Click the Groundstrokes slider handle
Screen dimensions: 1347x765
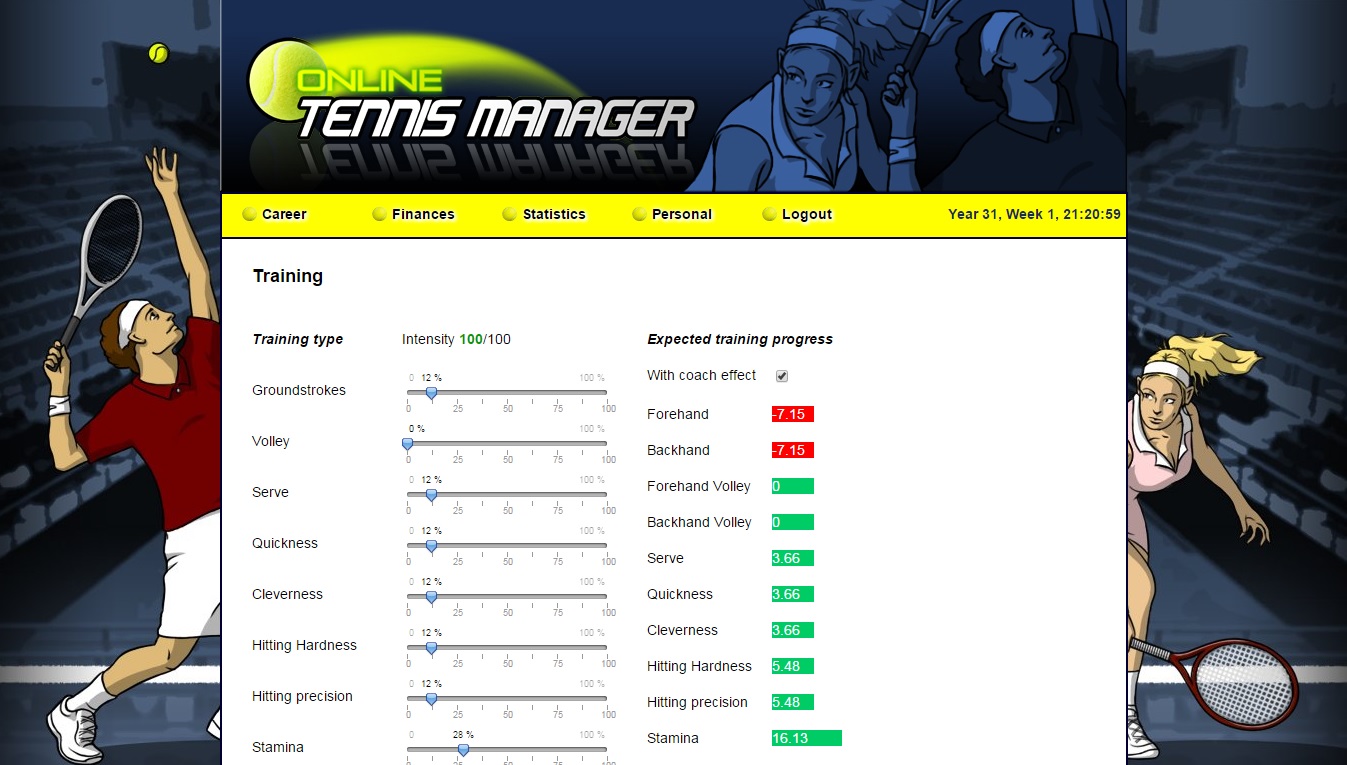[x=431, y=393]
